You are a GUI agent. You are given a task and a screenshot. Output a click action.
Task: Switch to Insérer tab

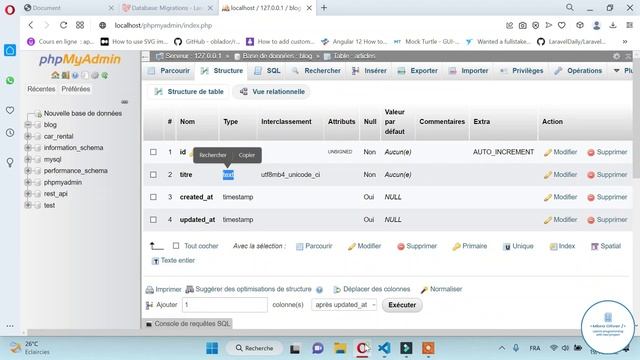point(369,71)
